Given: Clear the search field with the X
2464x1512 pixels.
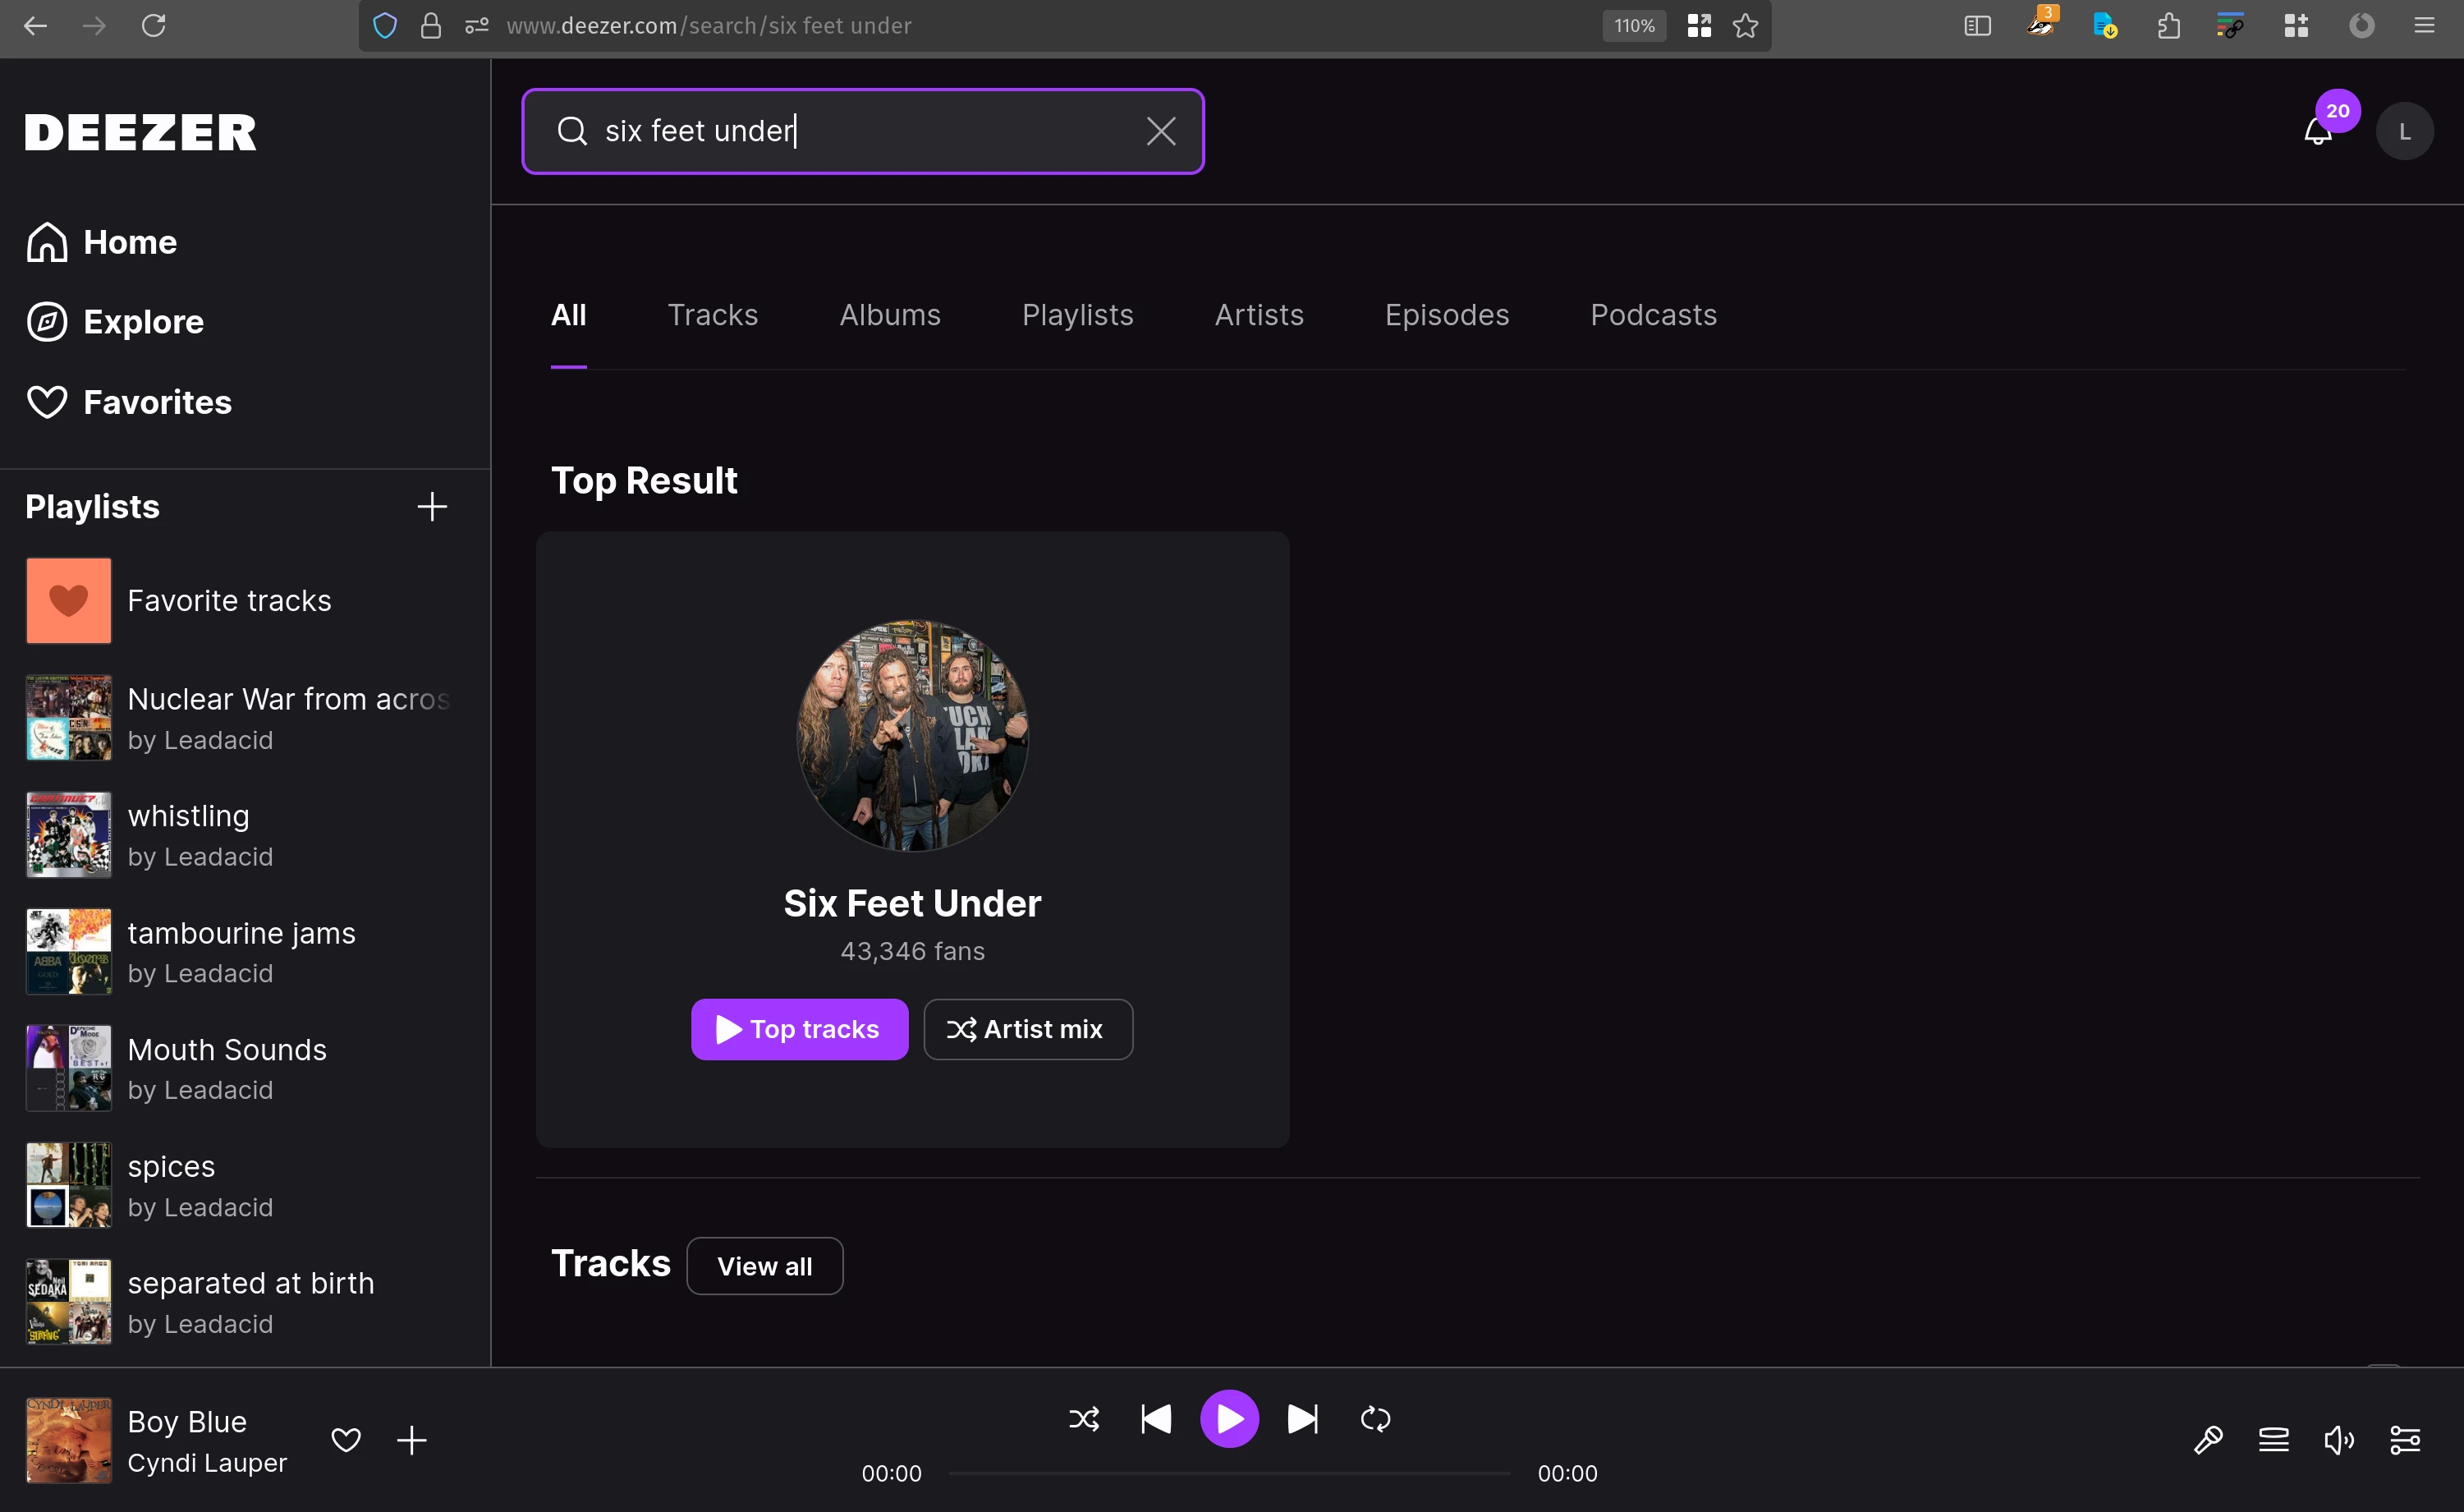Looking at the screenshot, I should [x=1160, y=131].
